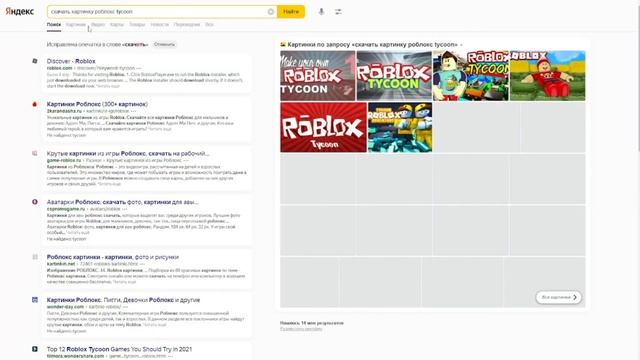Open Крутые картинки из игры Роблокс result
640x360 pixels.
pos(128,153)
